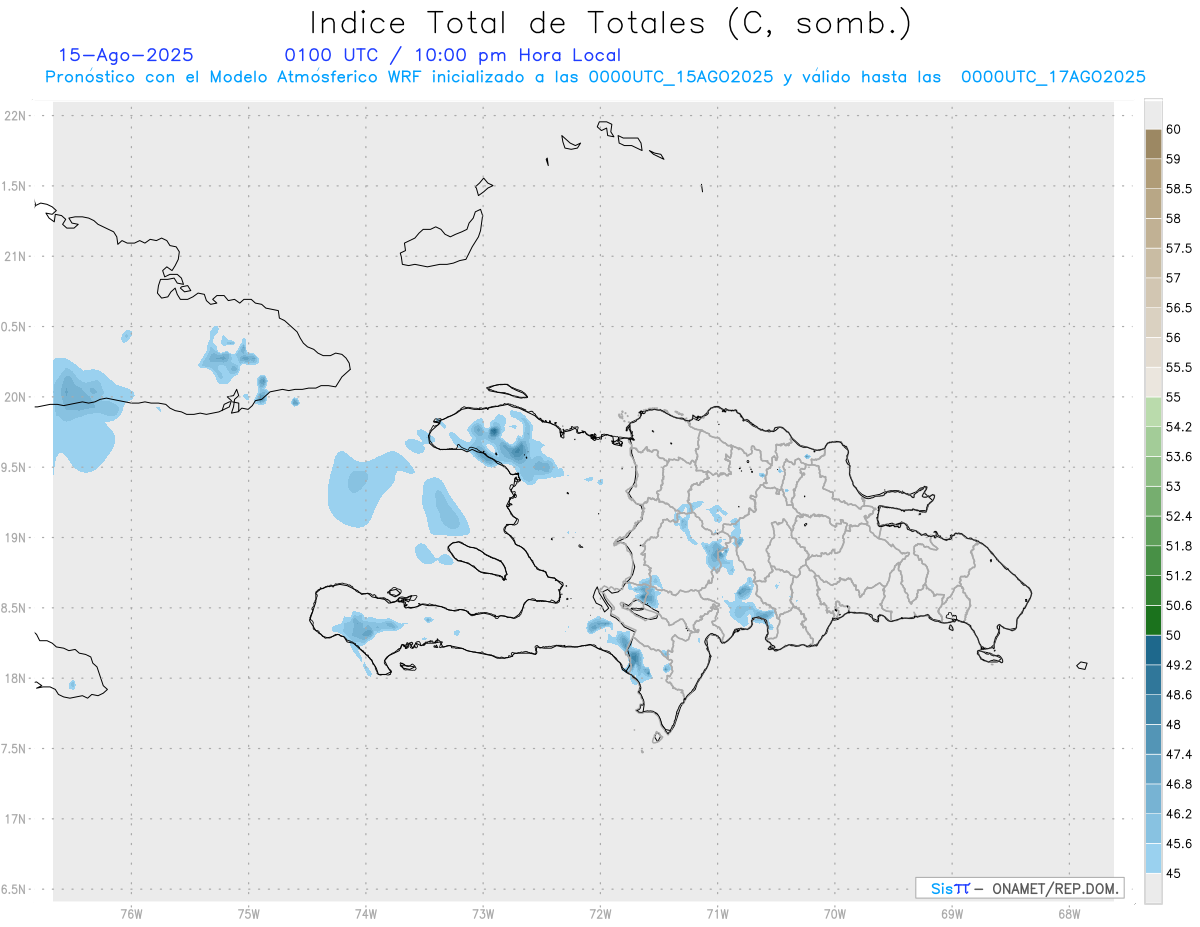Click the dark blue swatch between 49.2 and 50
This screenshot has width=1200, height=927.
pyautogui.click(x=1153, y=650)
